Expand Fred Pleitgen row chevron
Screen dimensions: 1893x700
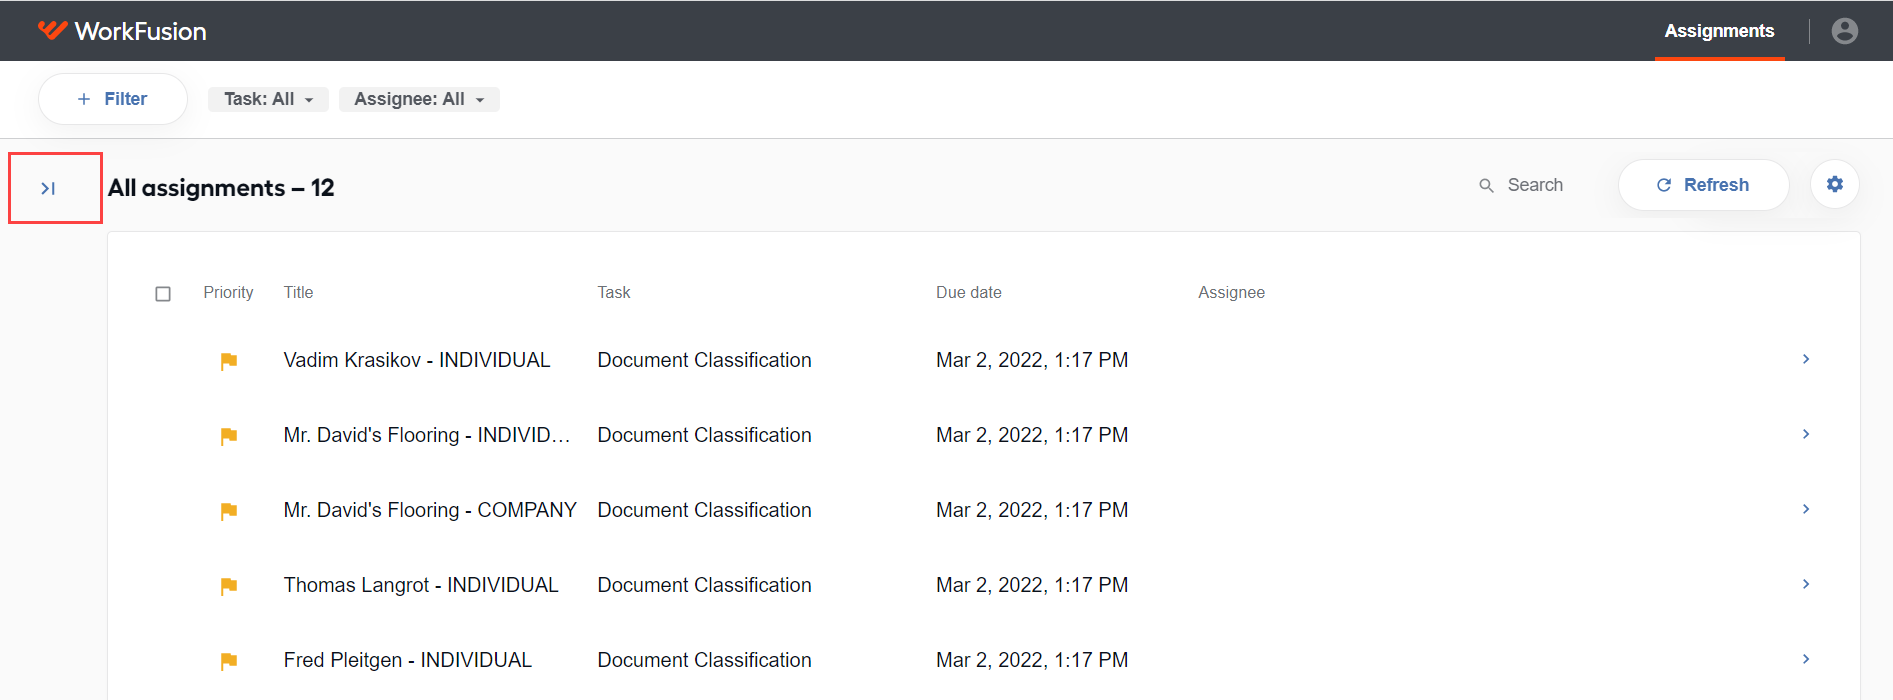(1806, 659)
